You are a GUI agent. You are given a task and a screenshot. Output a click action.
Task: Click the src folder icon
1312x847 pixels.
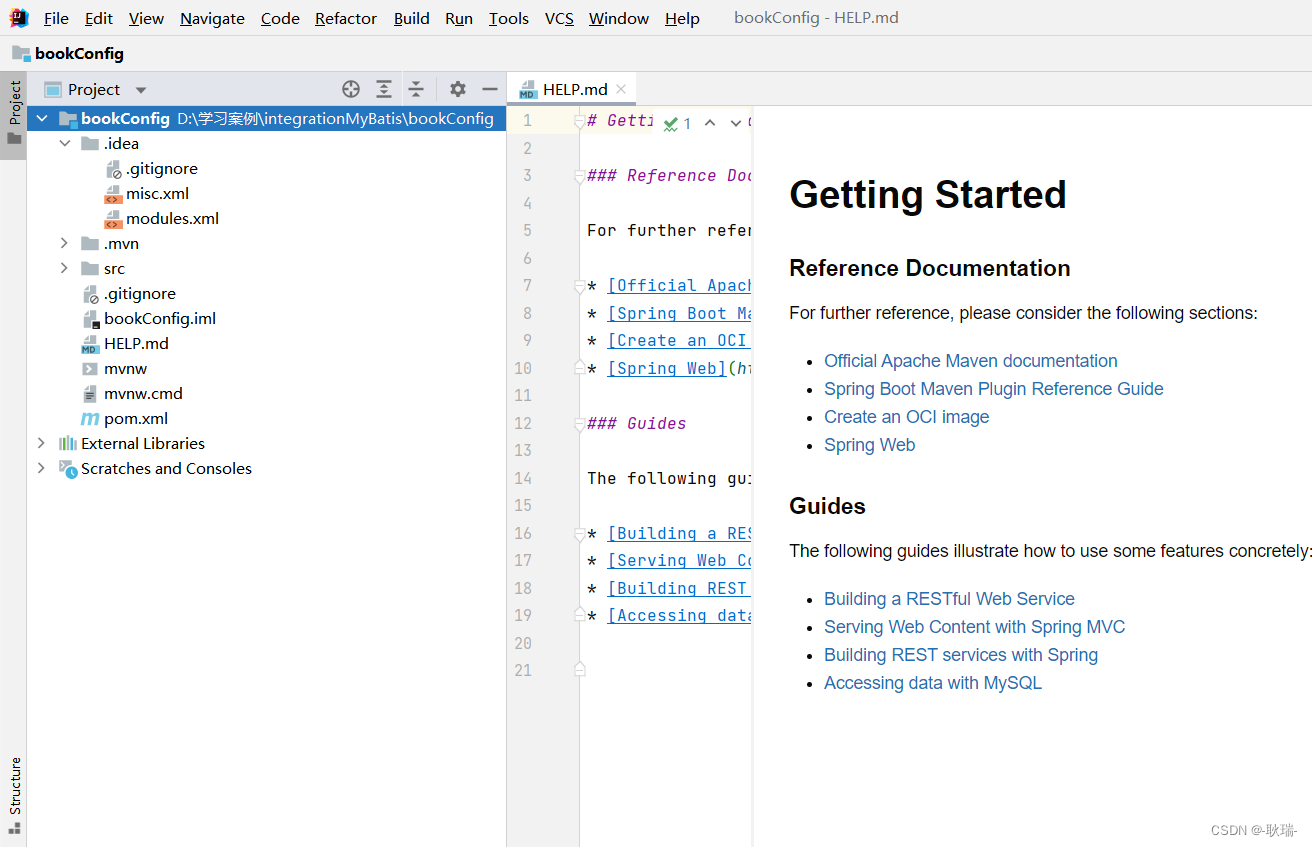pyautogui.click(x=90, y=269)
